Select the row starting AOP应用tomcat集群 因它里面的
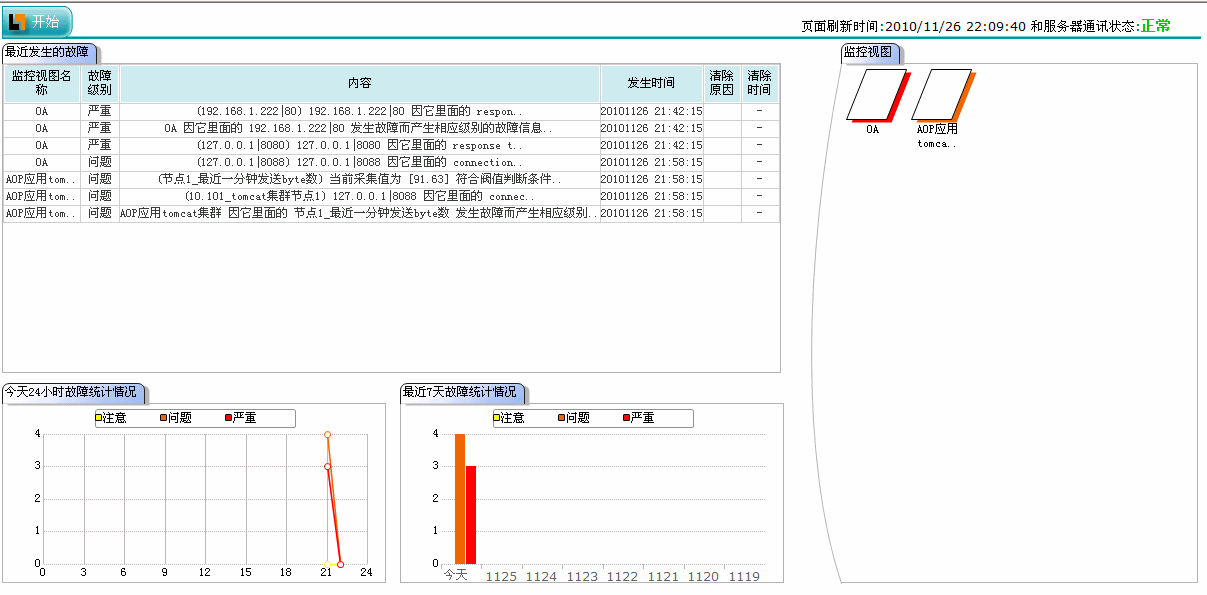 pyautogui.click(x=391, y=214)
